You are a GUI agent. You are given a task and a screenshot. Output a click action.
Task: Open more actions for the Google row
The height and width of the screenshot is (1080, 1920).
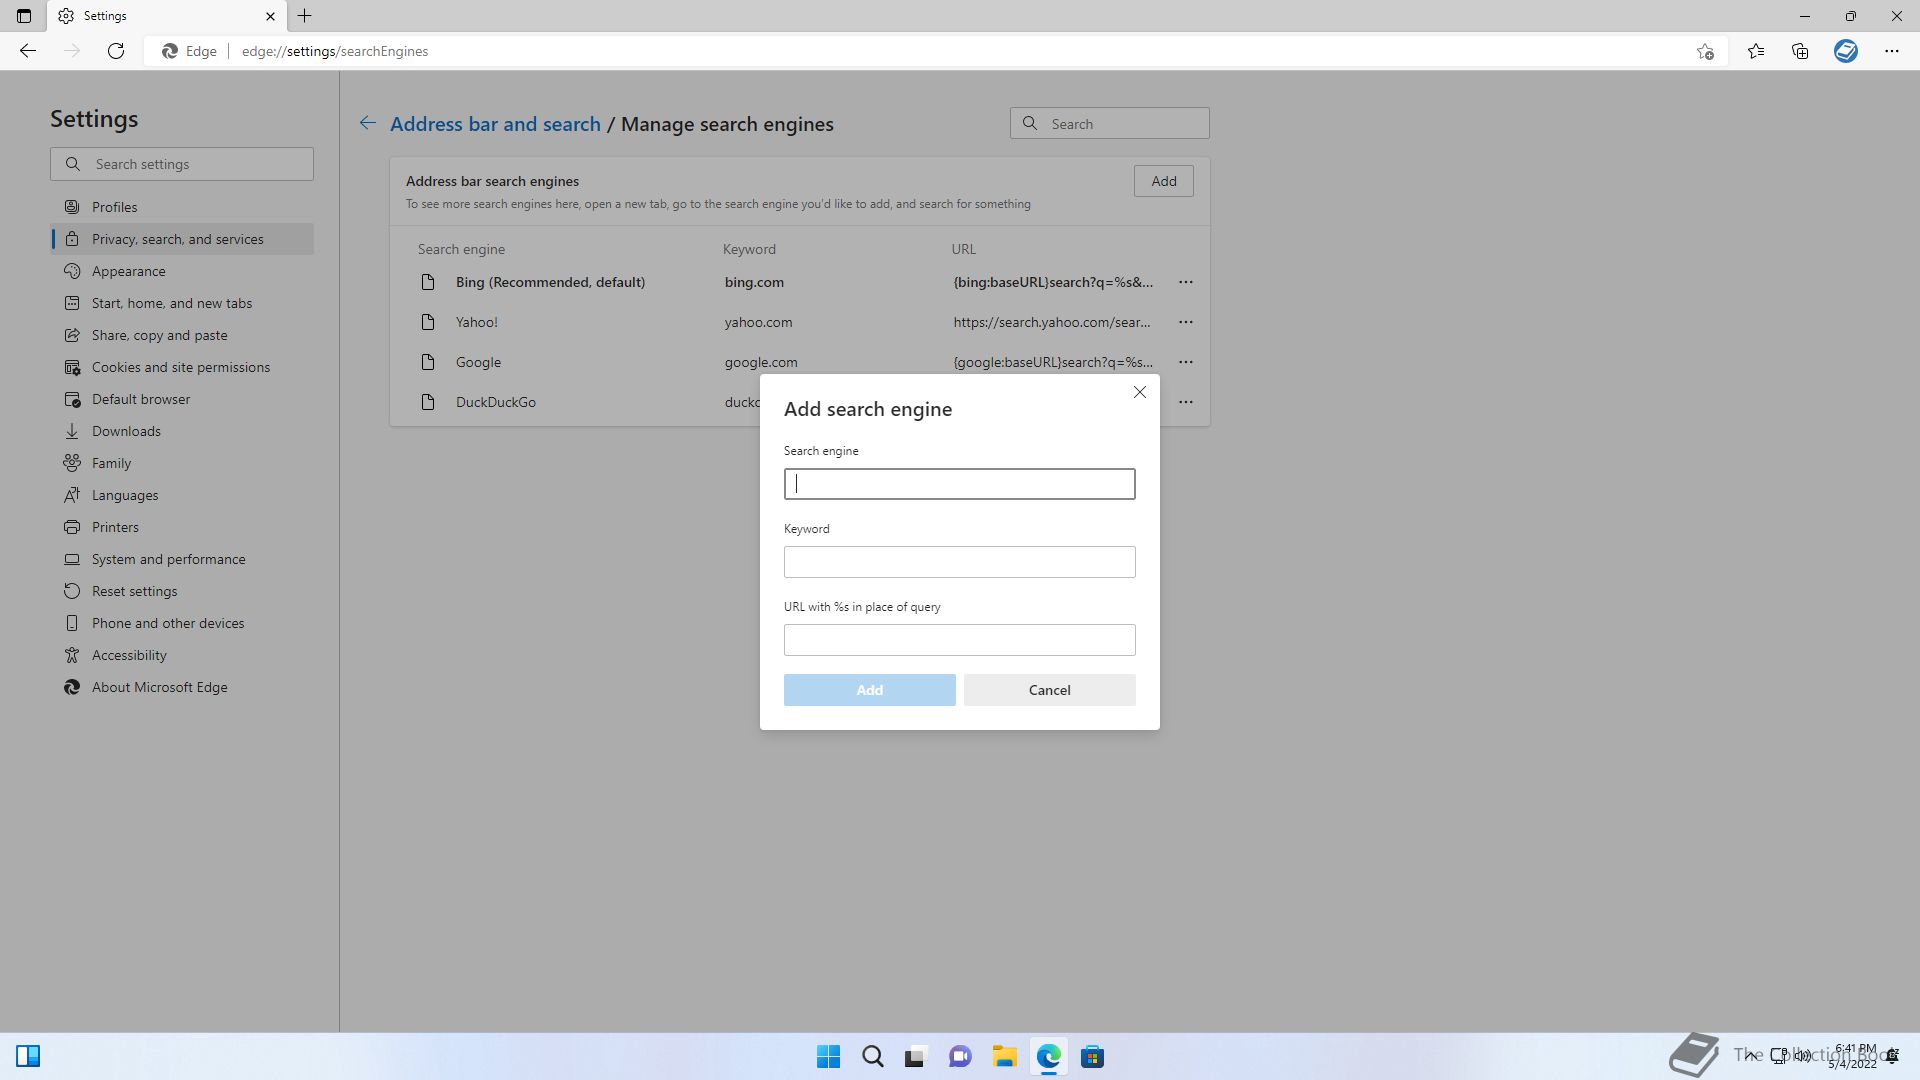1185,362
